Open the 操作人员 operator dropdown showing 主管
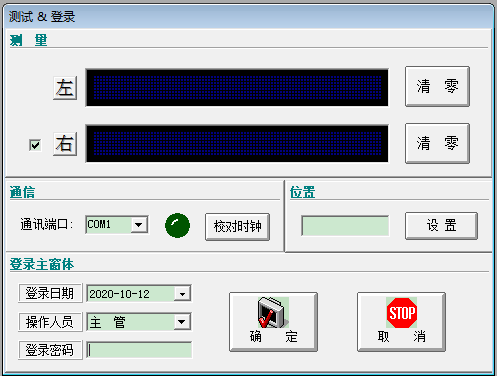Screen dimensions: 497x376 (182, 322)
